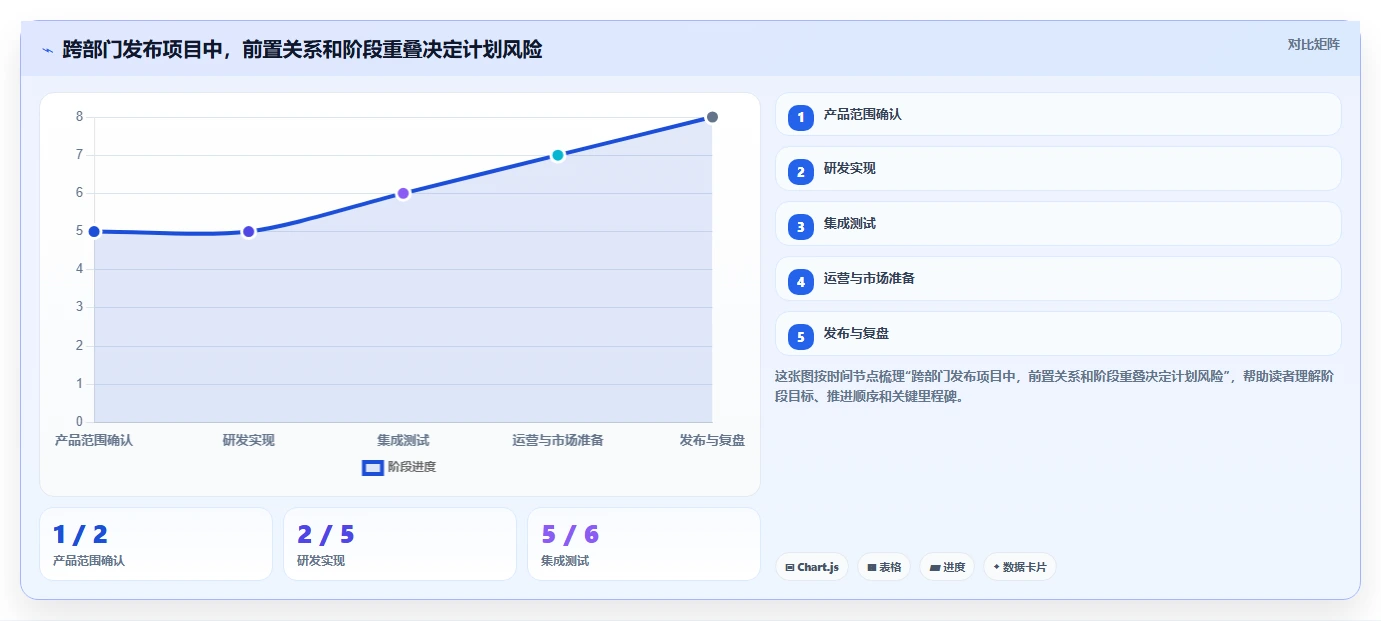Click the cyan data point for 运营与市场准备

pyautogui.click(x=558, y=155)
